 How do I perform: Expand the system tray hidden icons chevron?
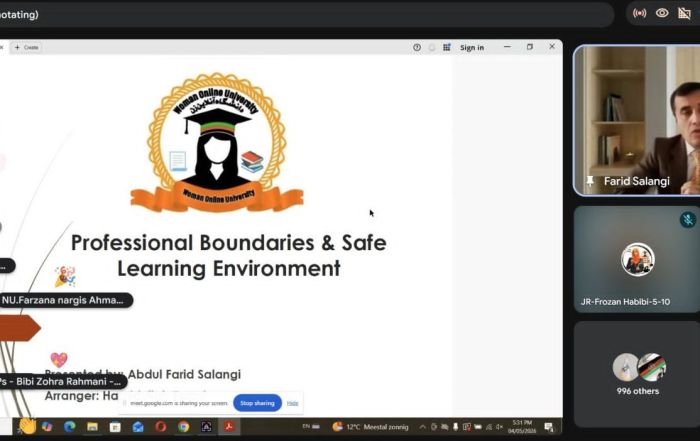point(423,427)
